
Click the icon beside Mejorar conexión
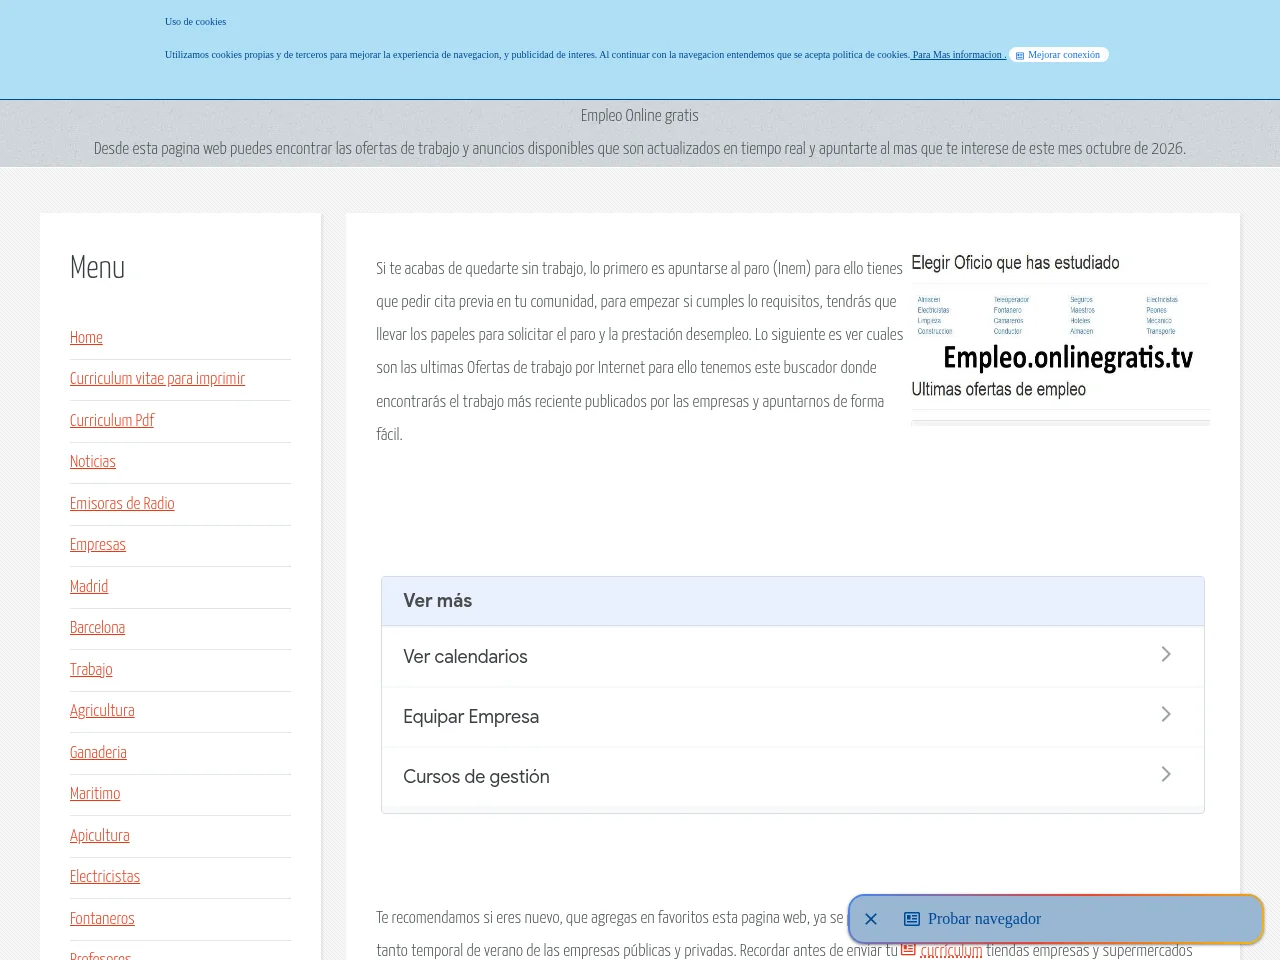point(1020,55)
